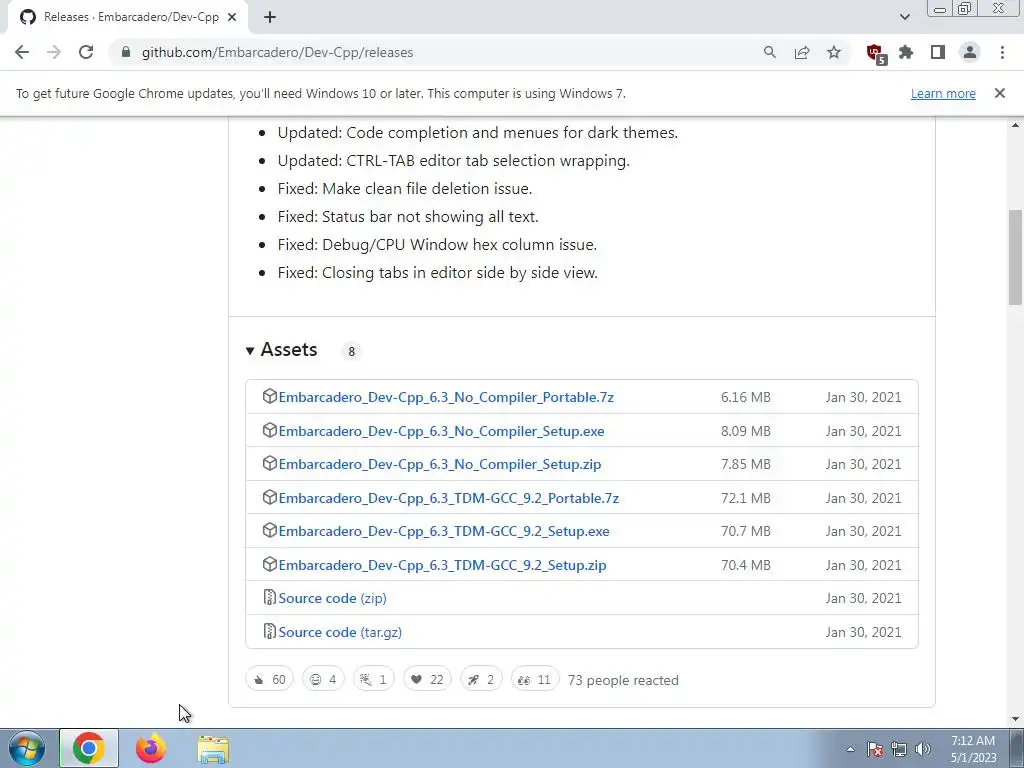This screenshot has width=1024, height=768.
Task: Click the lock icon in address bar
Action: click(x=126, y=52)
